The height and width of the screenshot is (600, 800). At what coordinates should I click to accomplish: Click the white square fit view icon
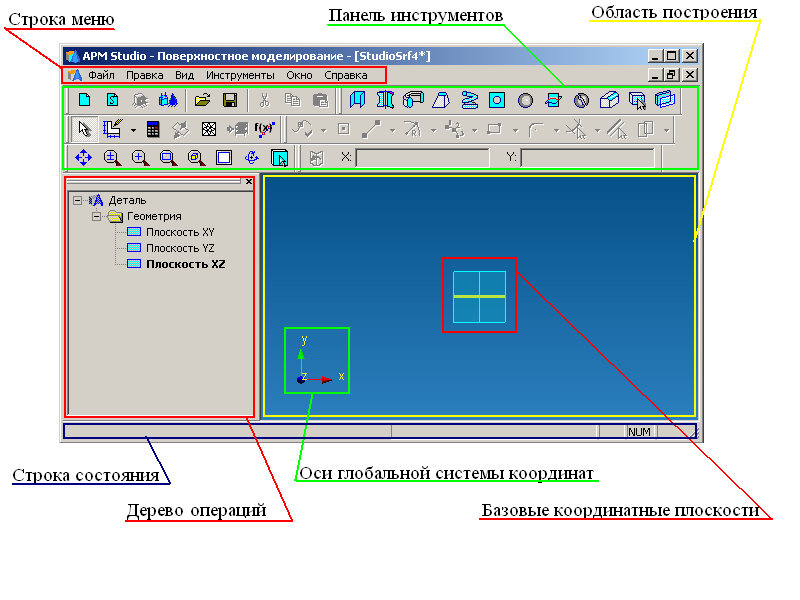click(x=224, y=158)
